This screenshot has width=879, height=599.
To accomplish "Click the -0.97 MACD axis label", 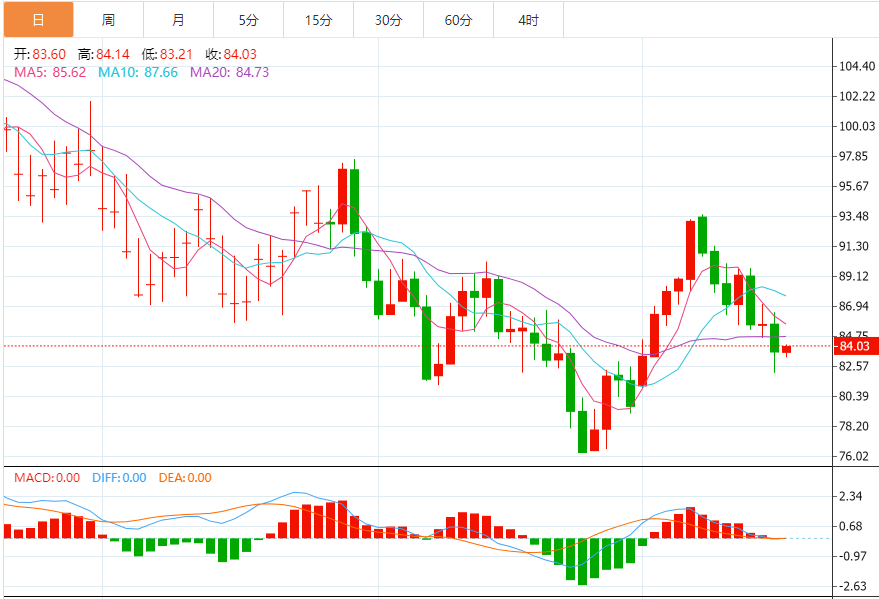I will coord(851,556).
